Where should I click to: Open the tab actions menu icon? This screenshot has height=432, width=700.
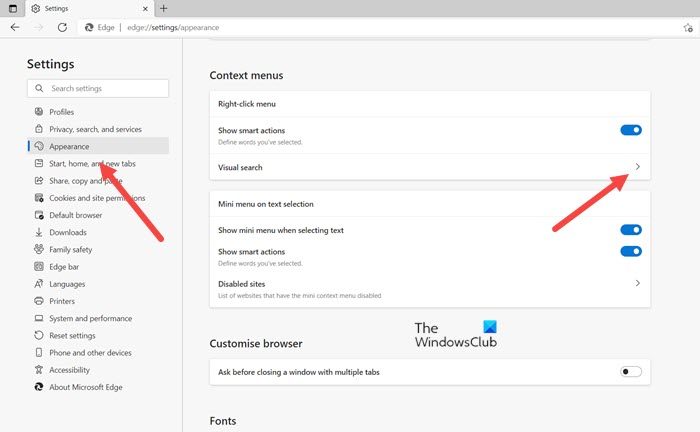pos(13,8)
